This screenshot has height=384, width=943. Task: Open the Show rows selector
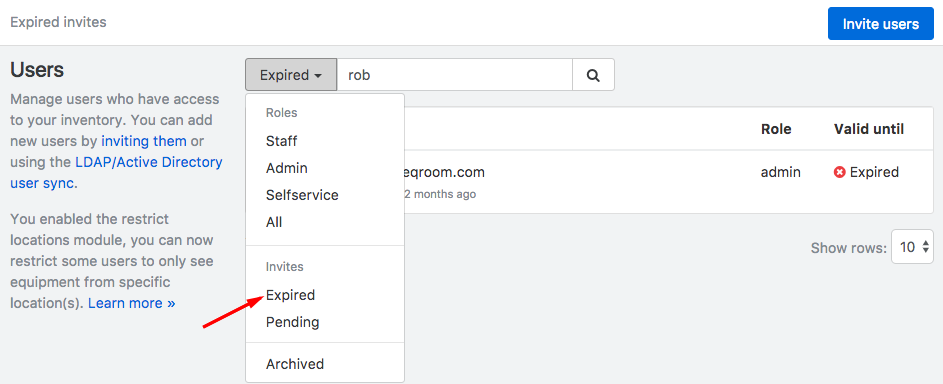tap(912, 246)
